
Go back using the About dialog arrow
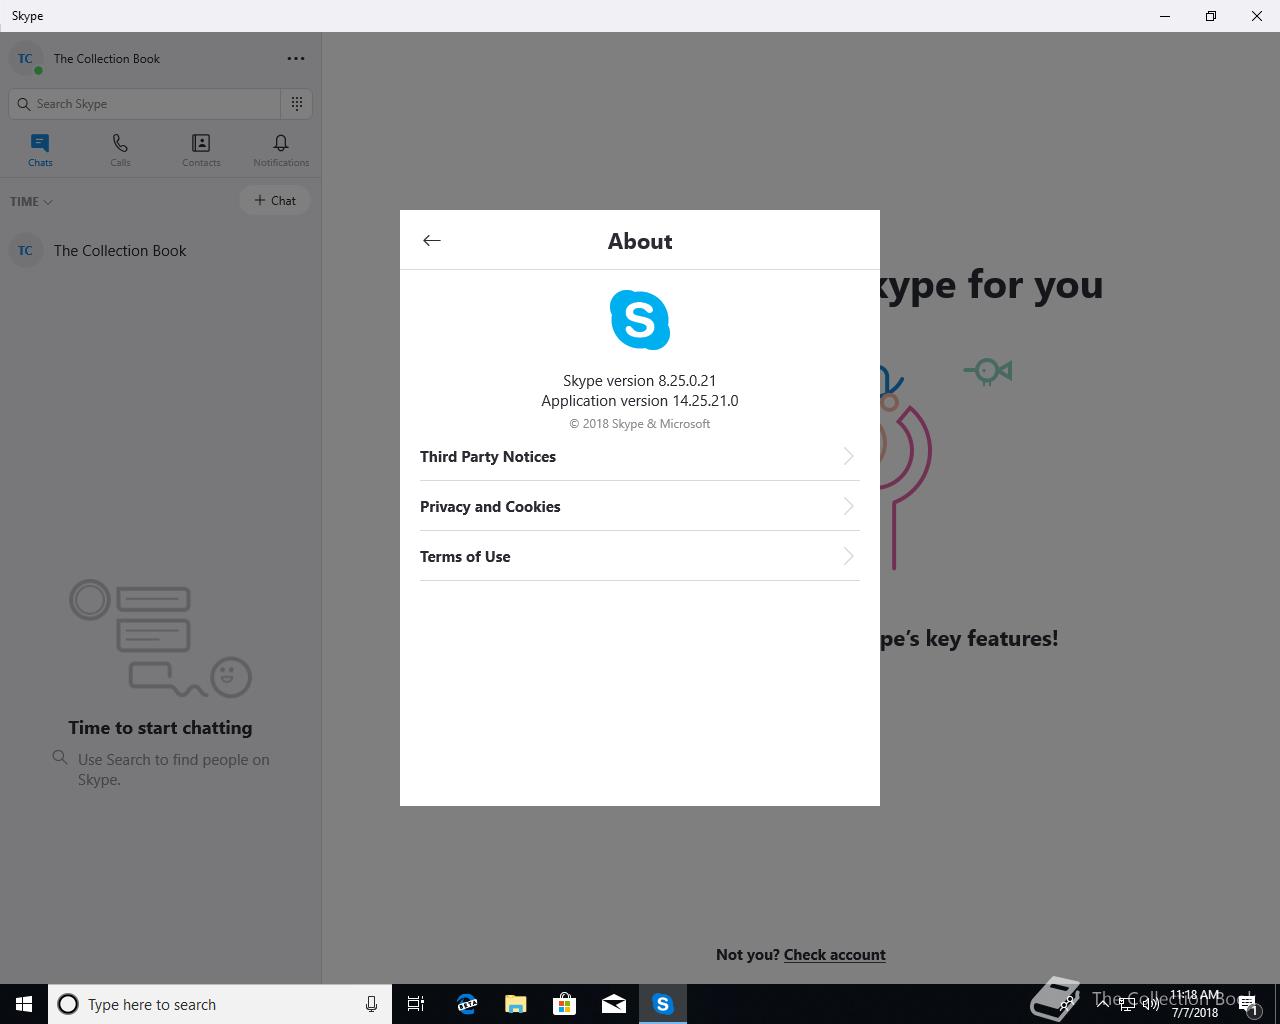432,240
